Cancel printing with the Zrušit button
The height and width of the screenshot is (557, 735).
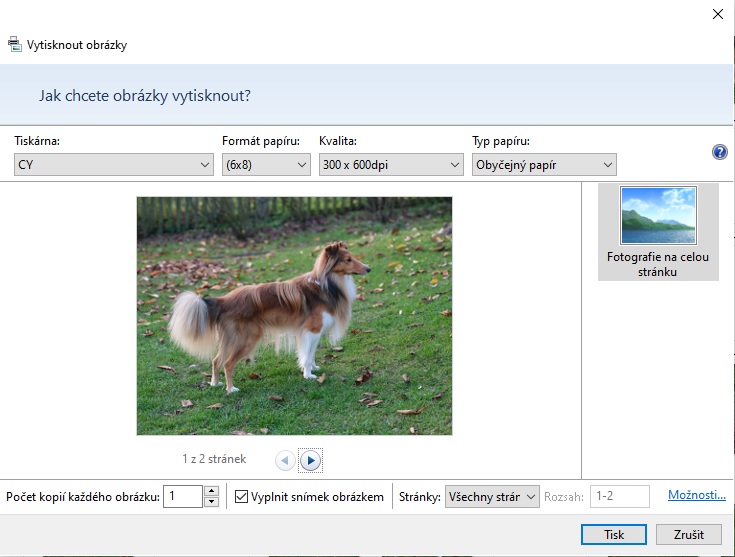click(689, 534)
